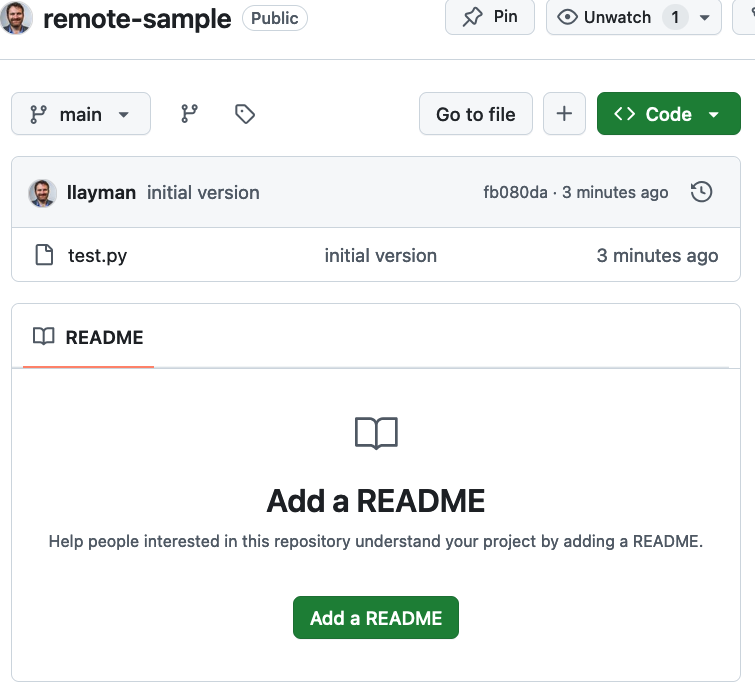
Task: Open commit hash fb080da
Action: pyautogui.click(x=515, y=192)
